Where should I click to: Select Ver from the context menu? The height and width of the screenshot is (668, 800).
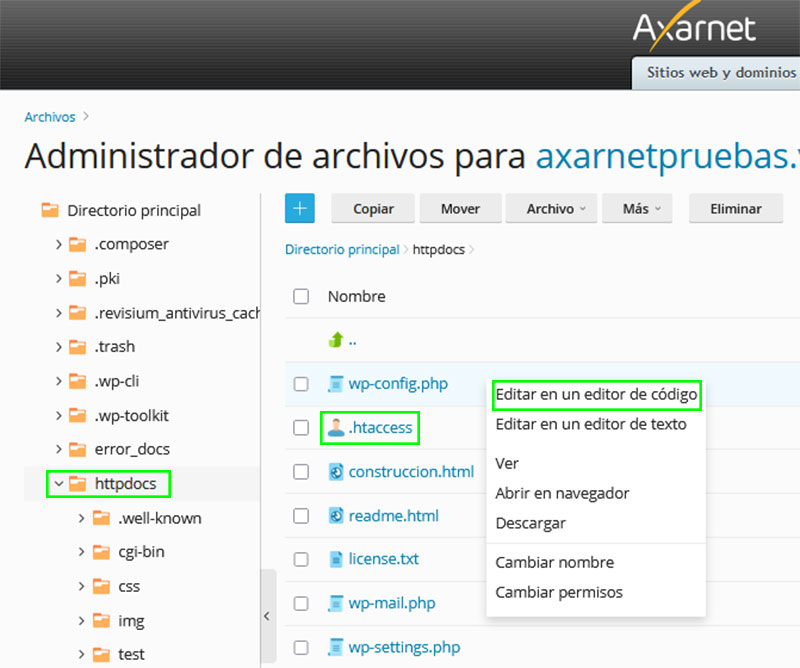coord(507,463)
